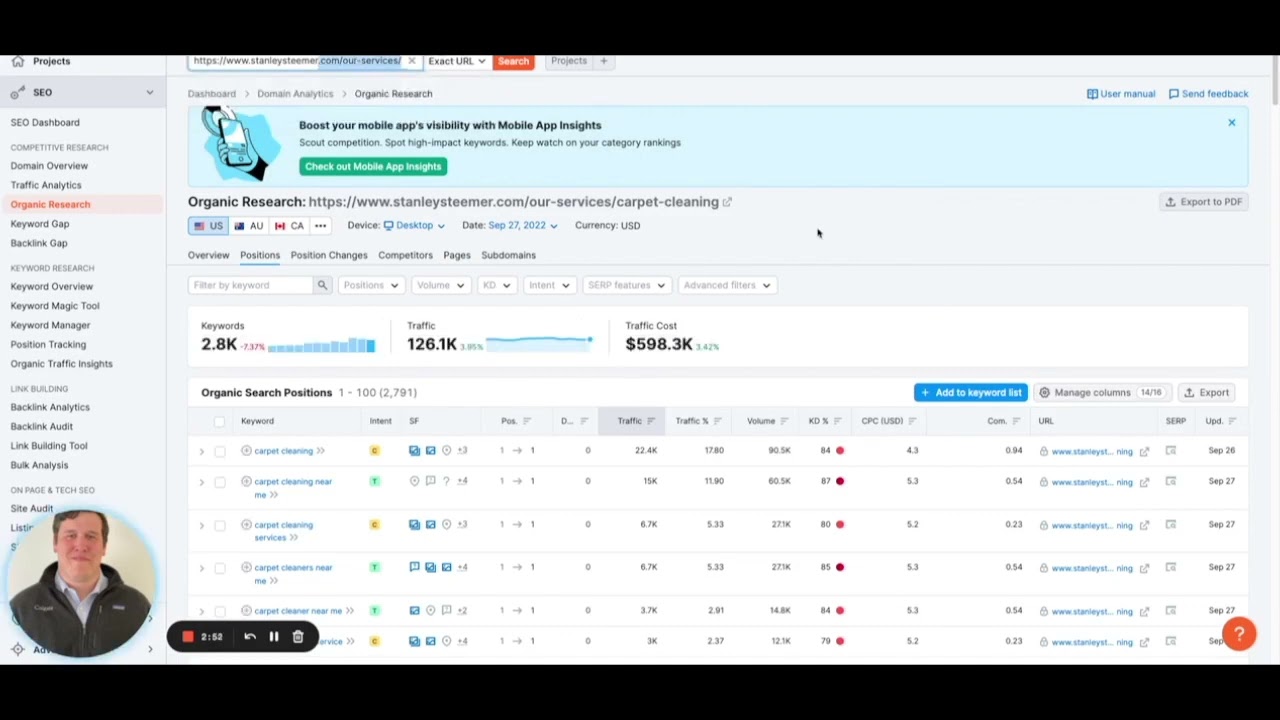Open the Positions filter dropdown
The image size is (1280, 720).
click(x=370, y=285)
